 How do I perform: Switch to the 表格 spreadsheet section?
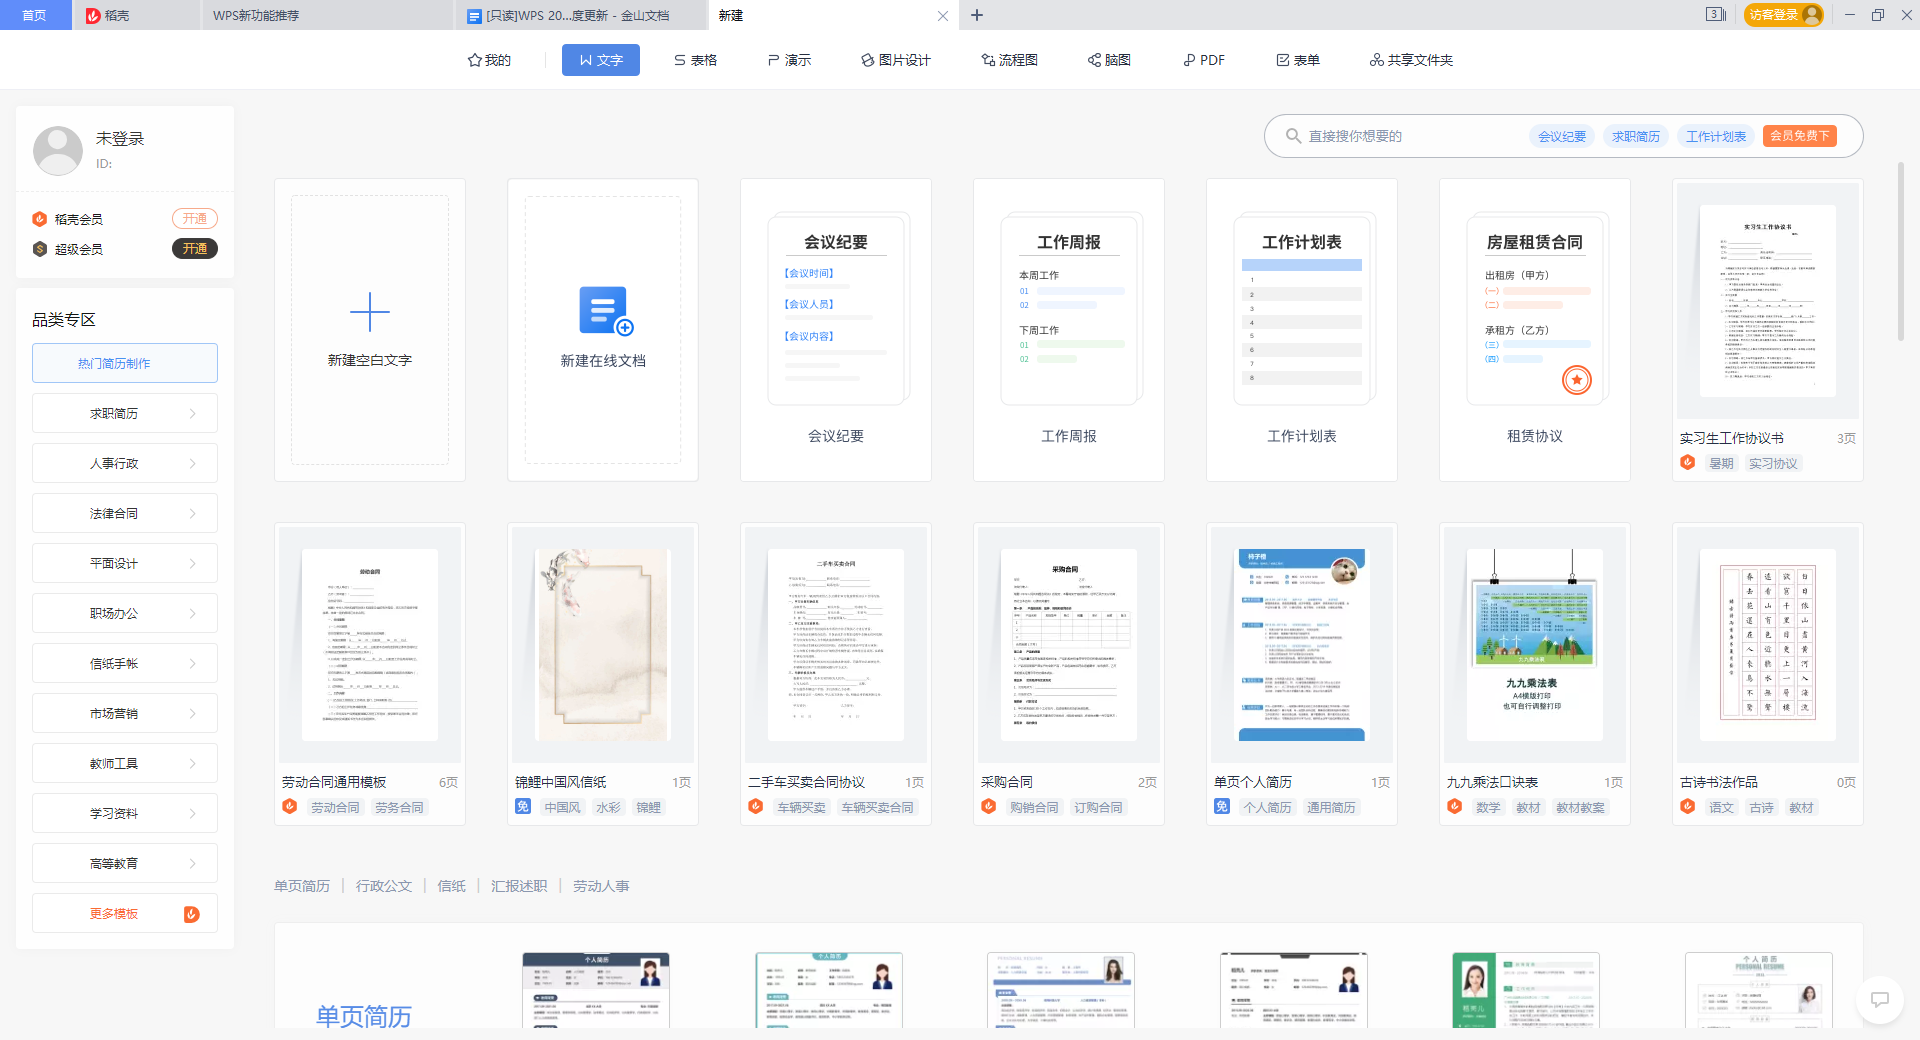695,60
